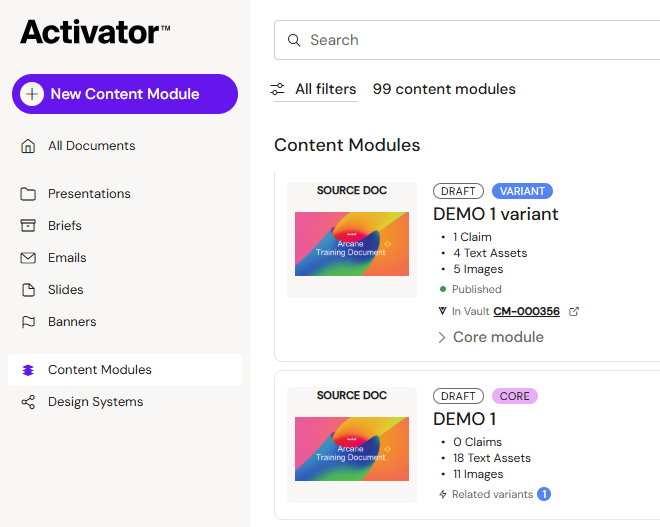Open the CM-000356 vault link
This screenshot has height=527, width=660.
pos(527,311)
